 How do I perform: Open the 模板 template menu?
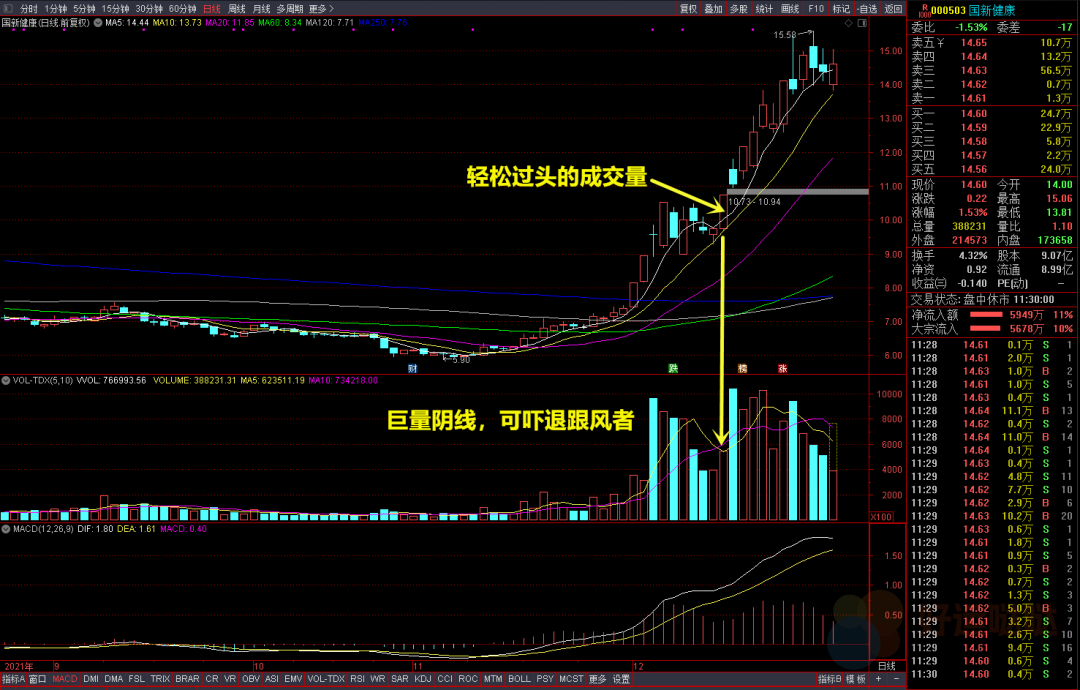855,679
